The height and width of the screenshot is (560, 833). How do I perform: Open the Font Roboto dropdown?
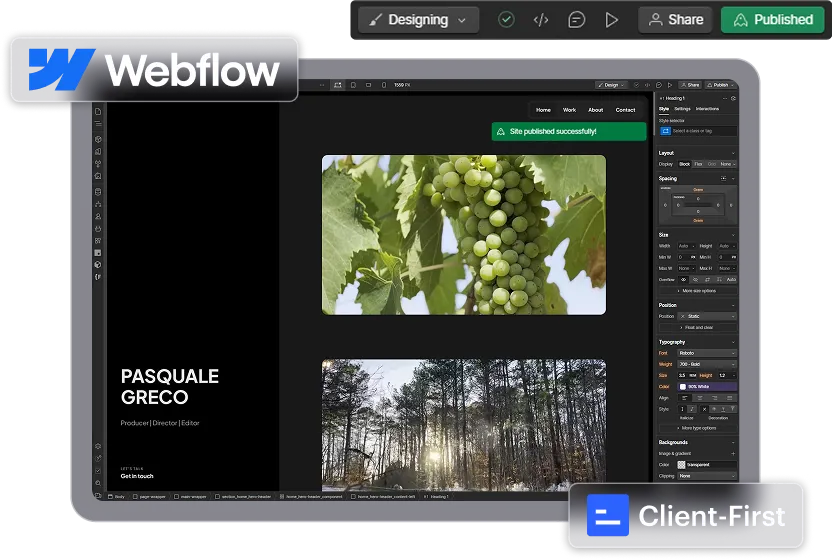tap(708, 353)
